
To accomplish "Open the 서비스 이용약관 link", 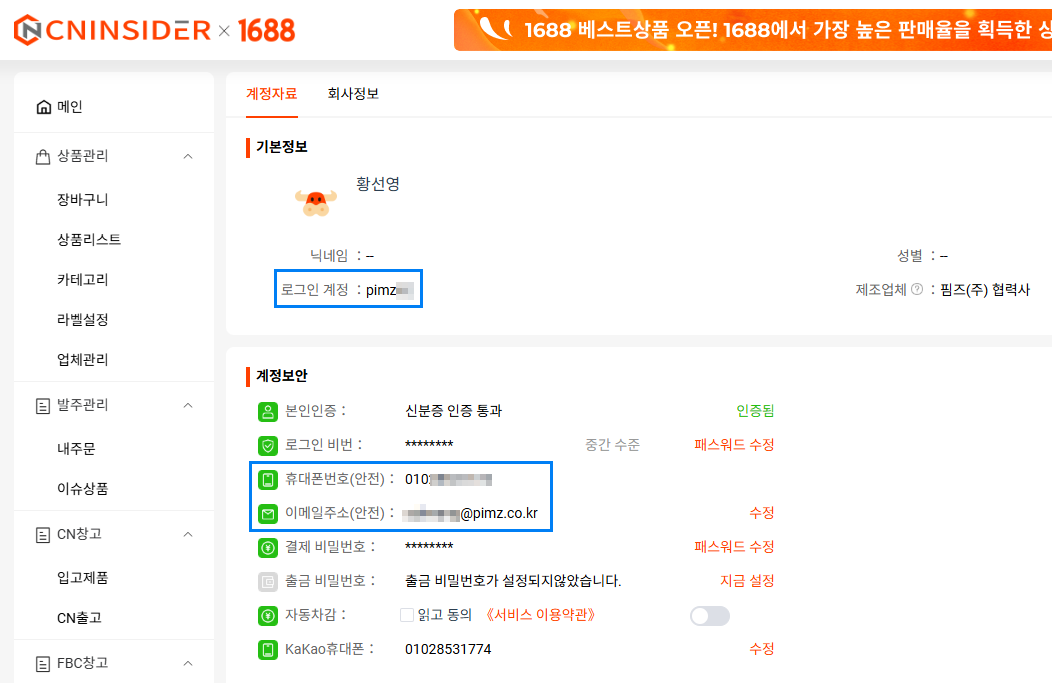I will point(547,615).
